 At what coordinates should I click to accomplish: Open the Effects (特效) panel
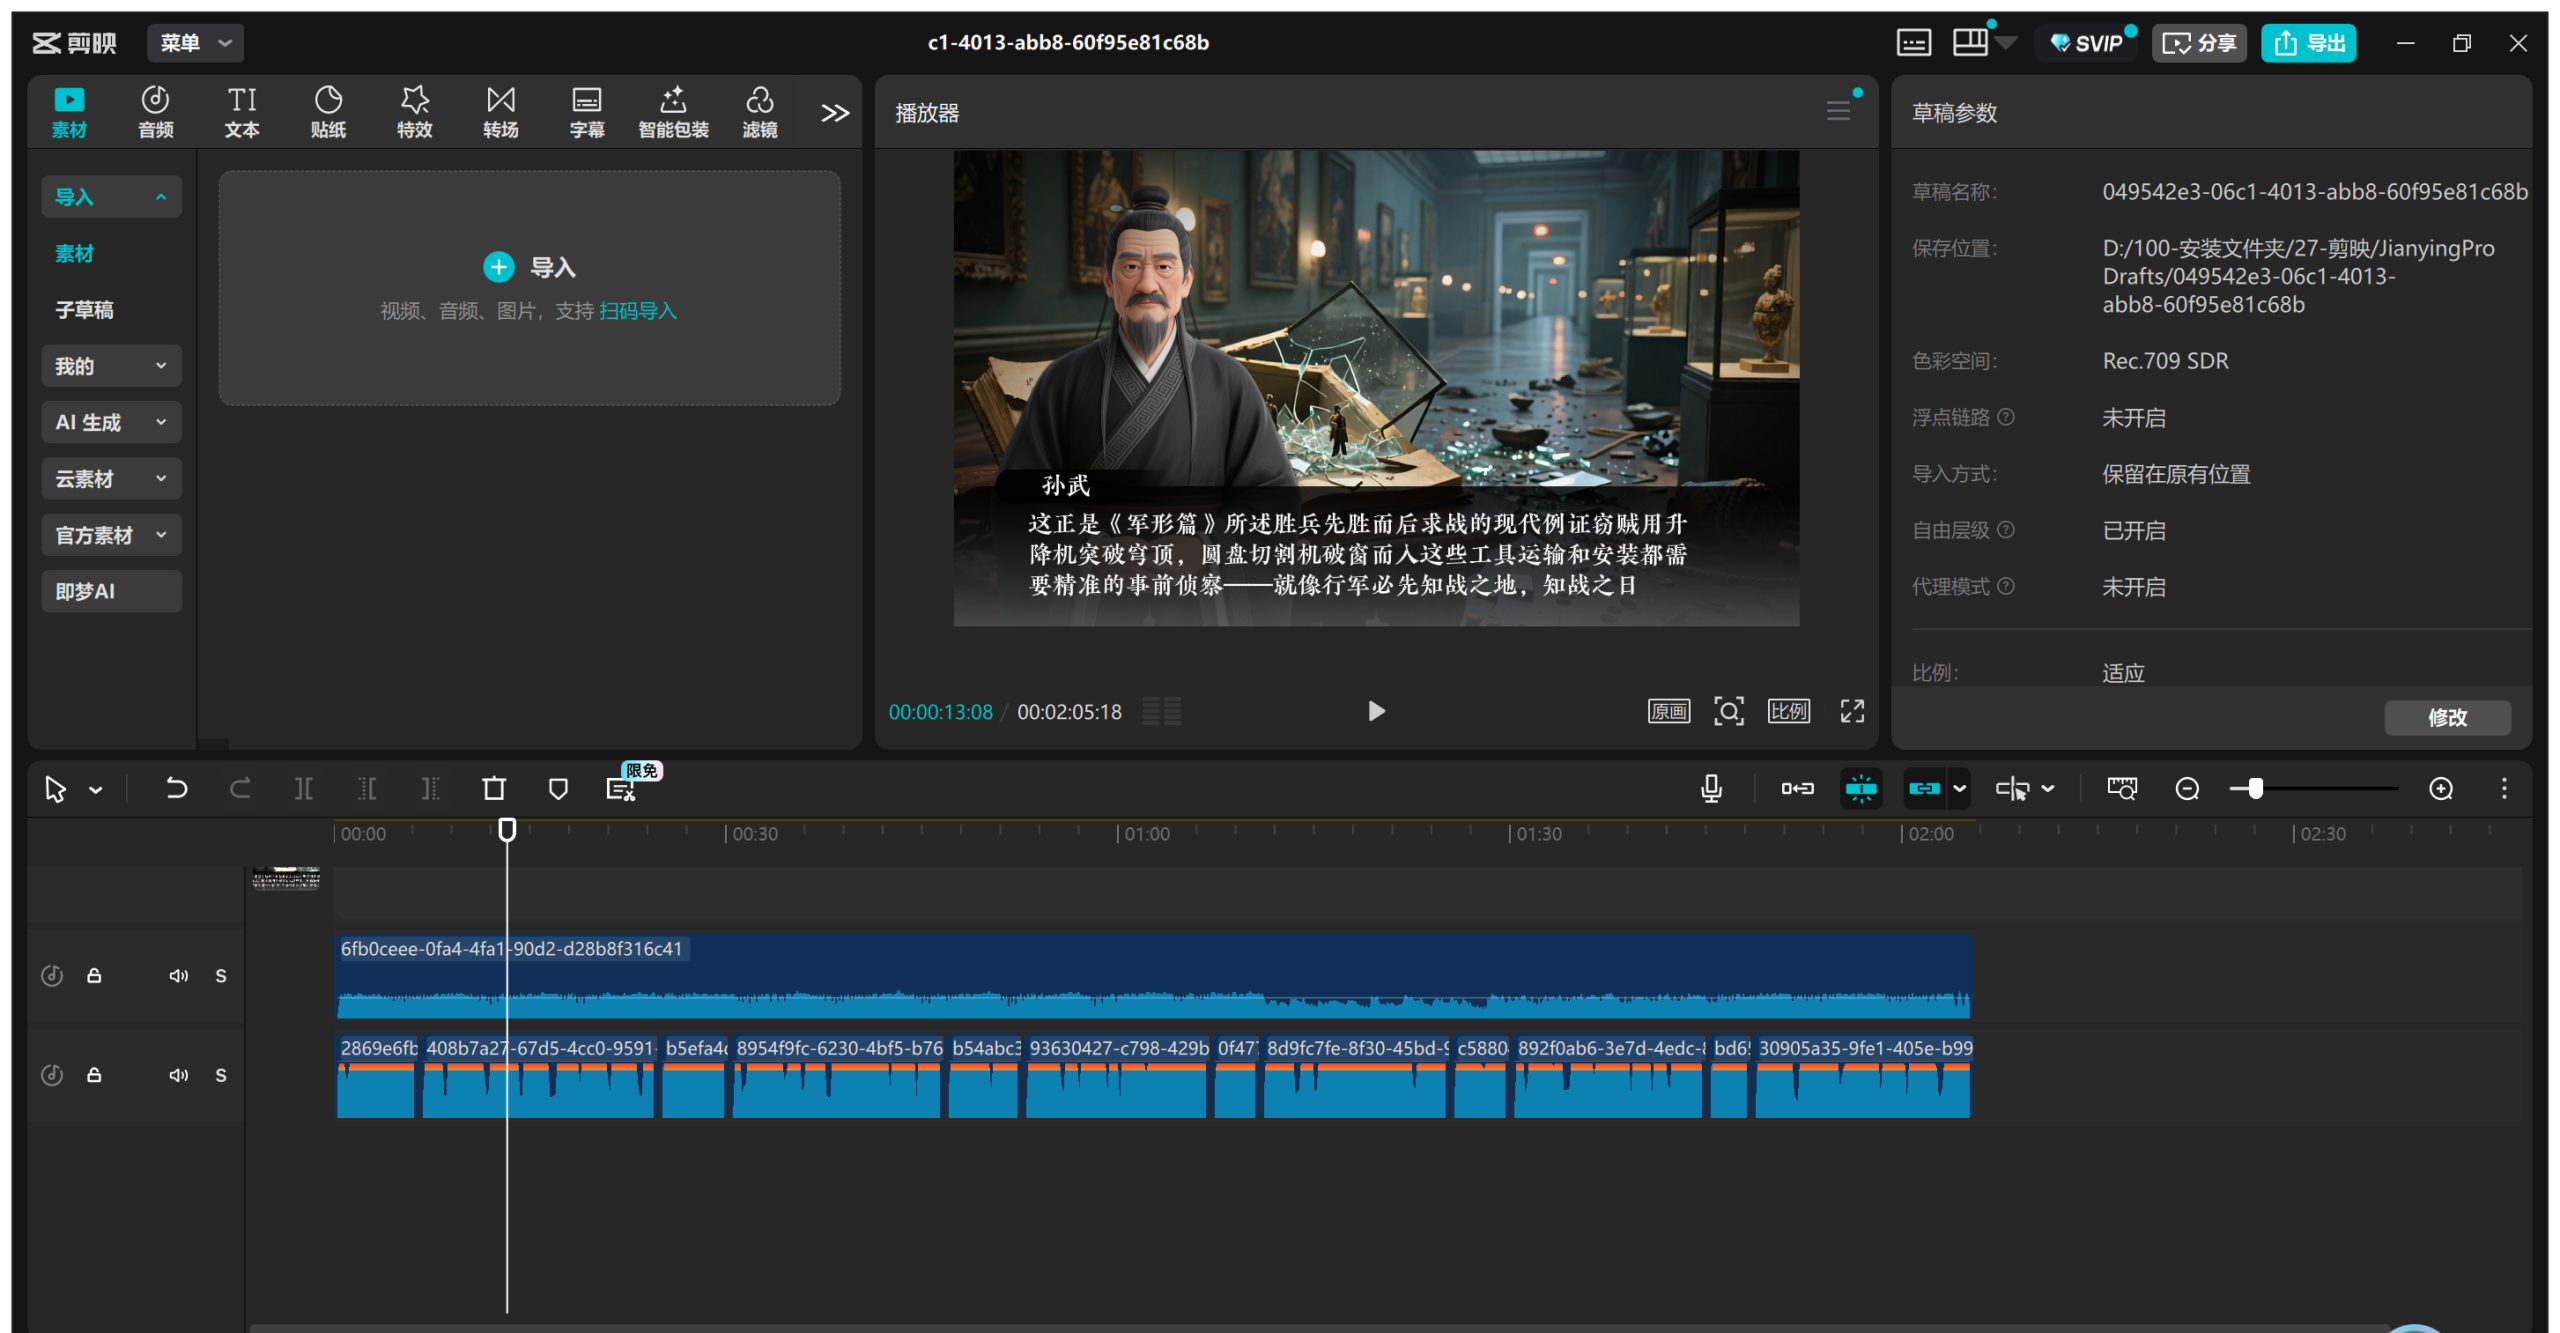[414, 111]
